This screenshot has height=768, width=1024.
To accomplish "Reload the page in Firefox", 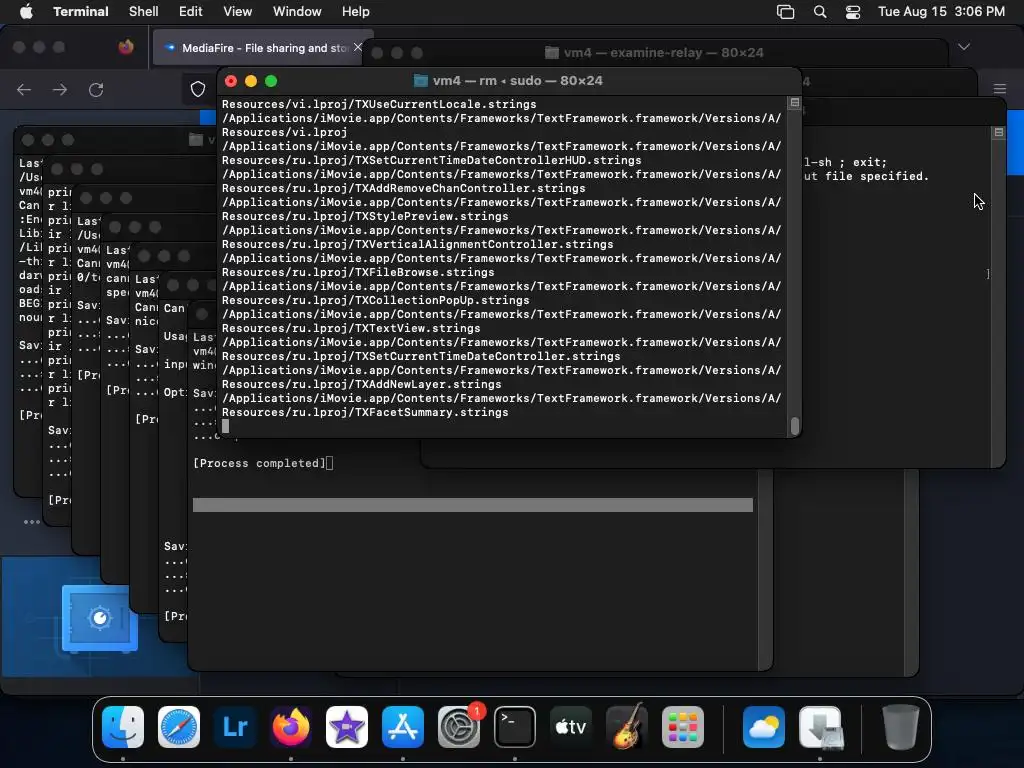I will click(96, 89).
